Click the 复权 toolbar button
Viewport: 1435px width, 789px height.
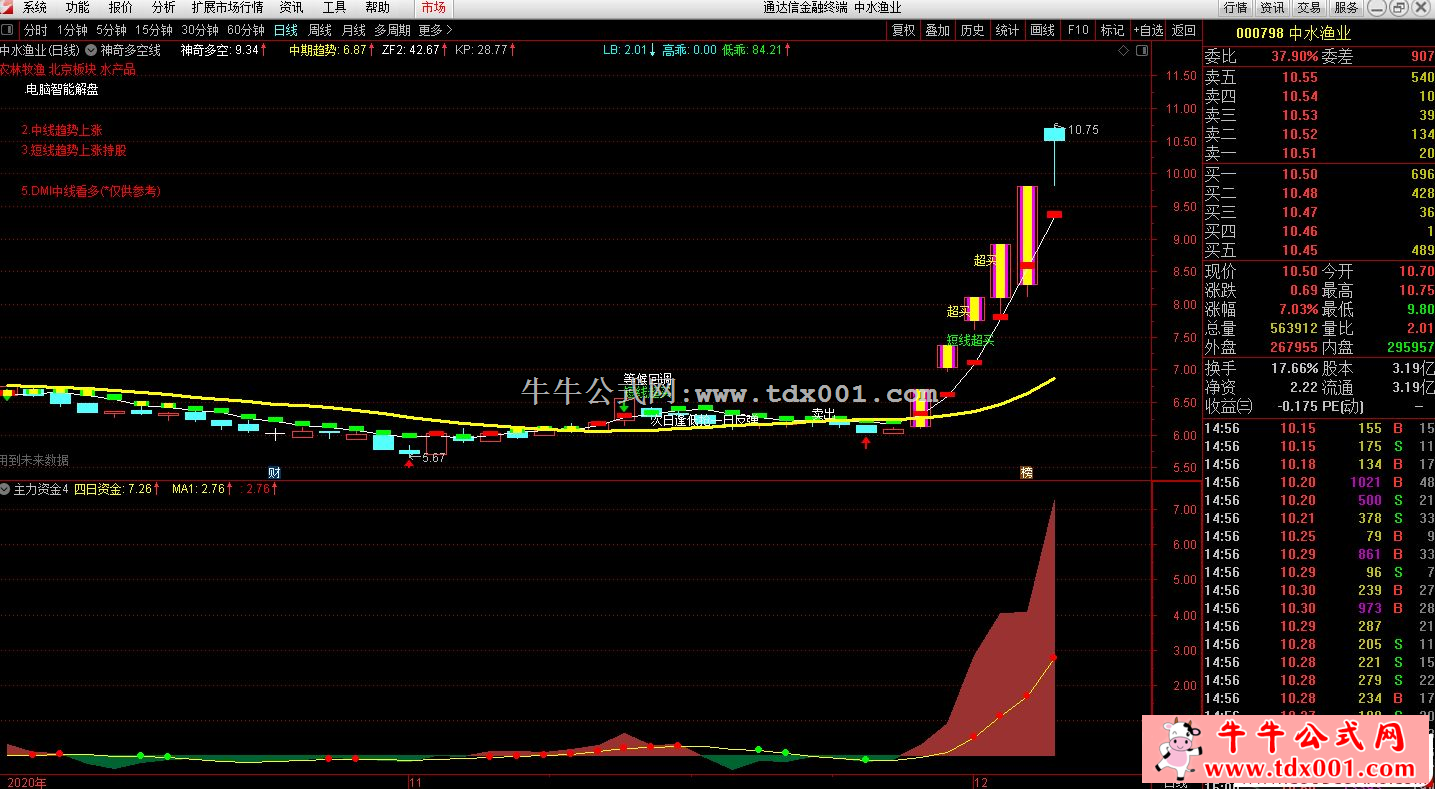(x=903, y=30)
